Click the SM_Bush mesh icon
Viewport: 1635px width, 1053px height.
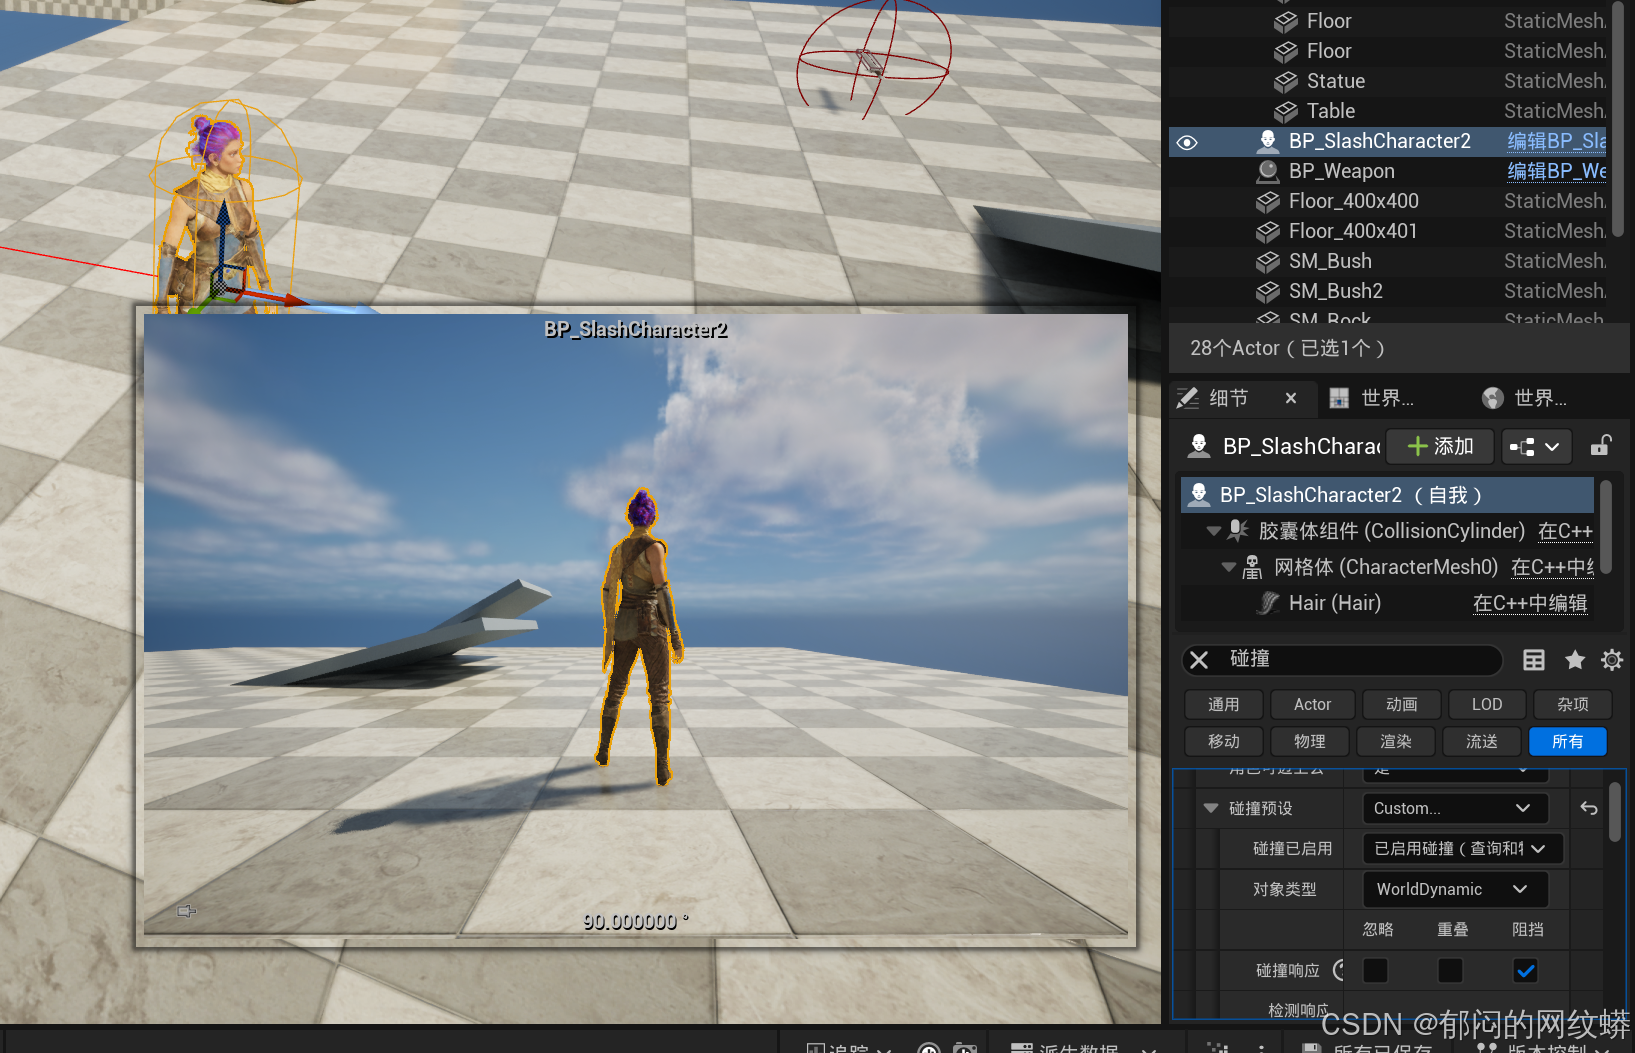click(x=1268, y=261)
